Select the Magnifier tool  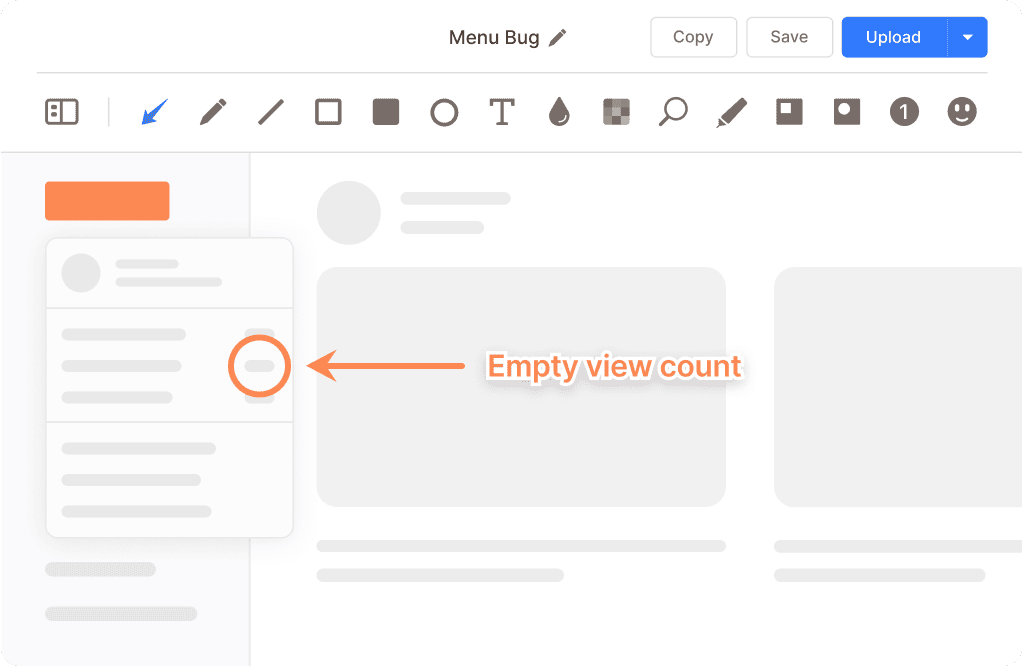click(x=673, y=112)
